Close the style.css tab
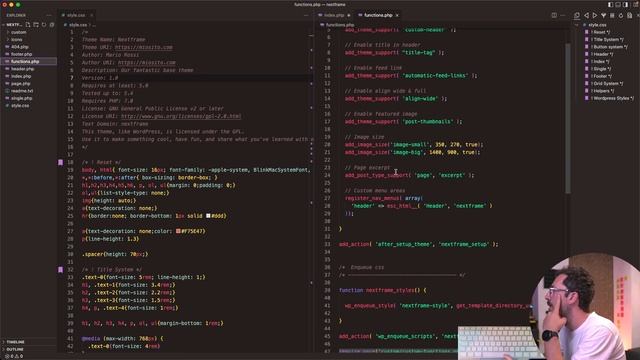640x360 pixels. point(91,15)
